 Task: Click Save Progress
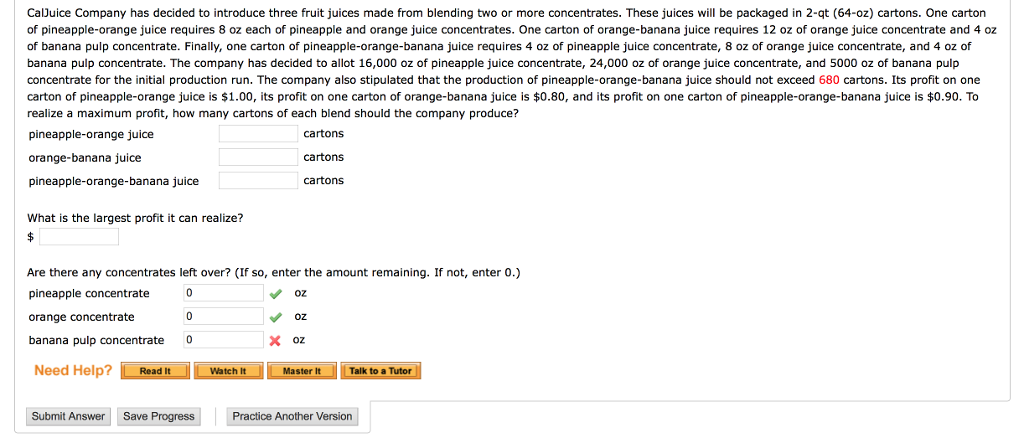(x=158, y=416)
